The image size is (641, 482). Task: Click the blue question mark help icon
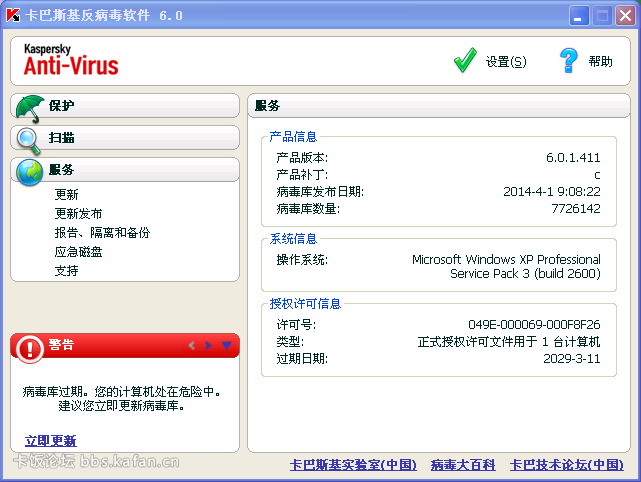569,61
